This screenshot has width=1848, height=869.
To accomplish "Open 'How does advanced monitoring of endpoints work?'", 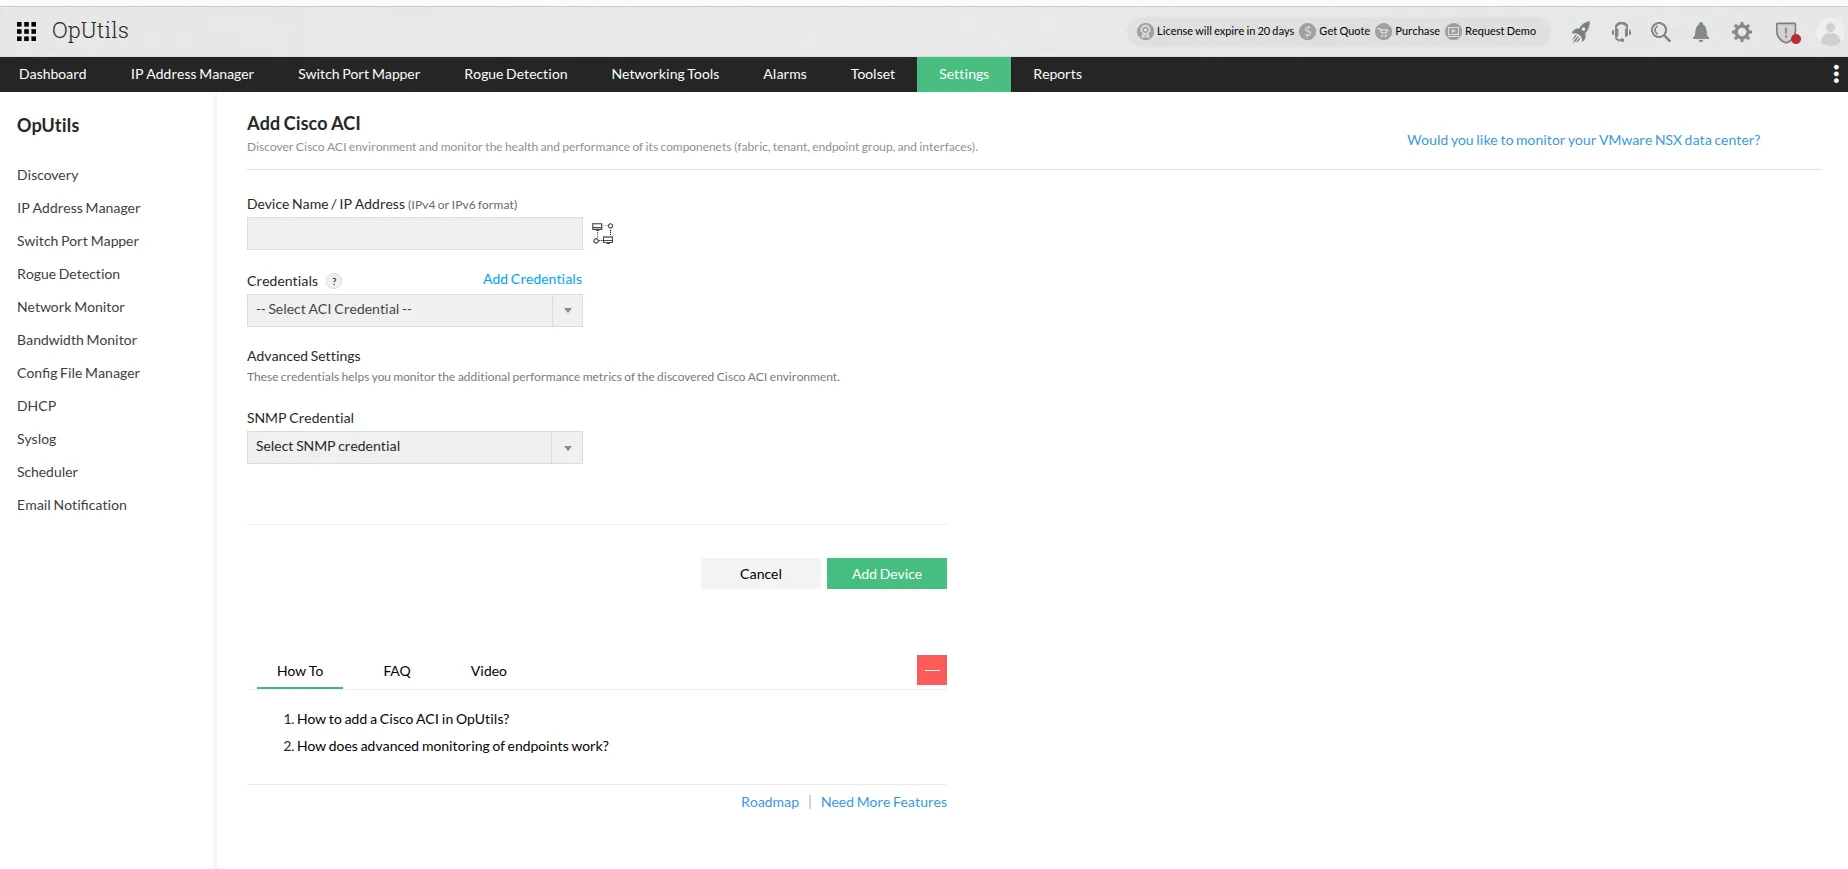I will [453, 746].
